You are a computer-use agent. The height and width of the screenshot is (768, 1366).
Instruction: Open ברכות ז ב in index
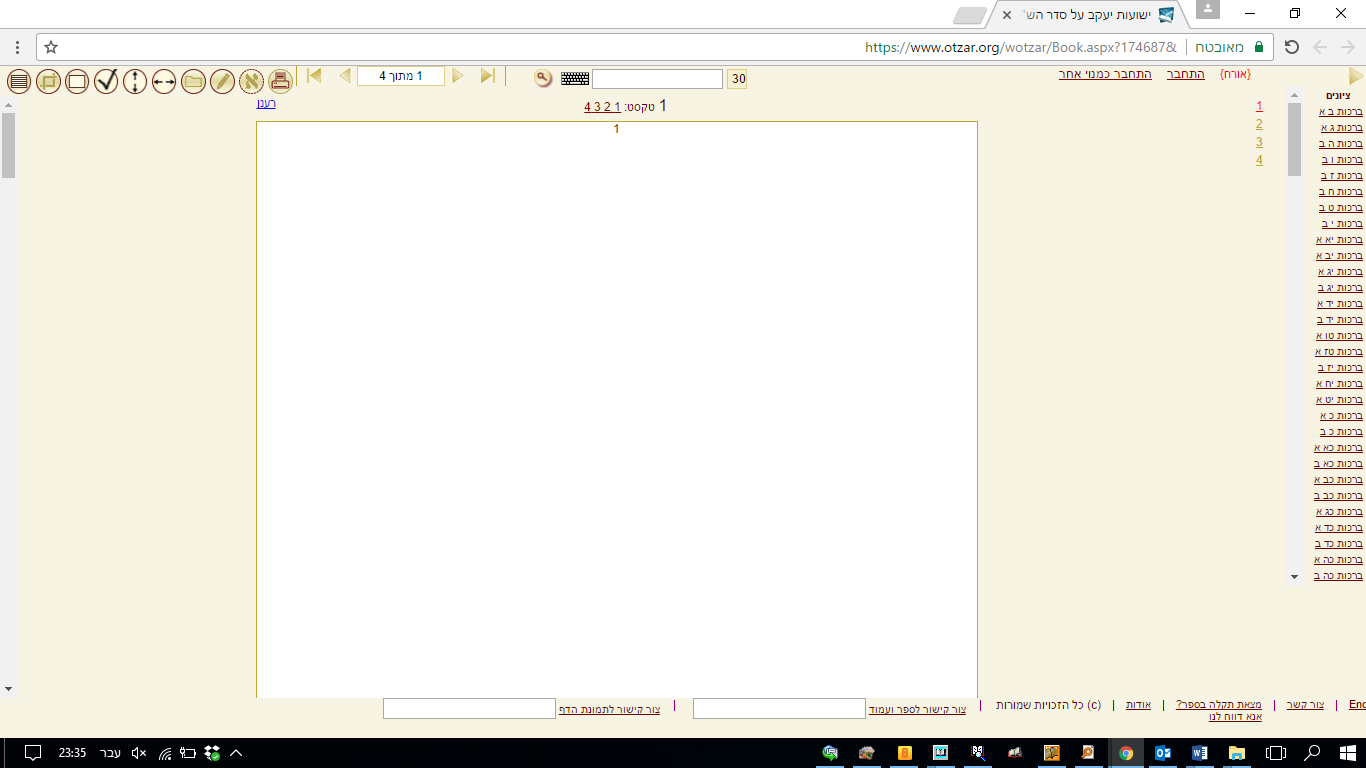coord(1342,176)
